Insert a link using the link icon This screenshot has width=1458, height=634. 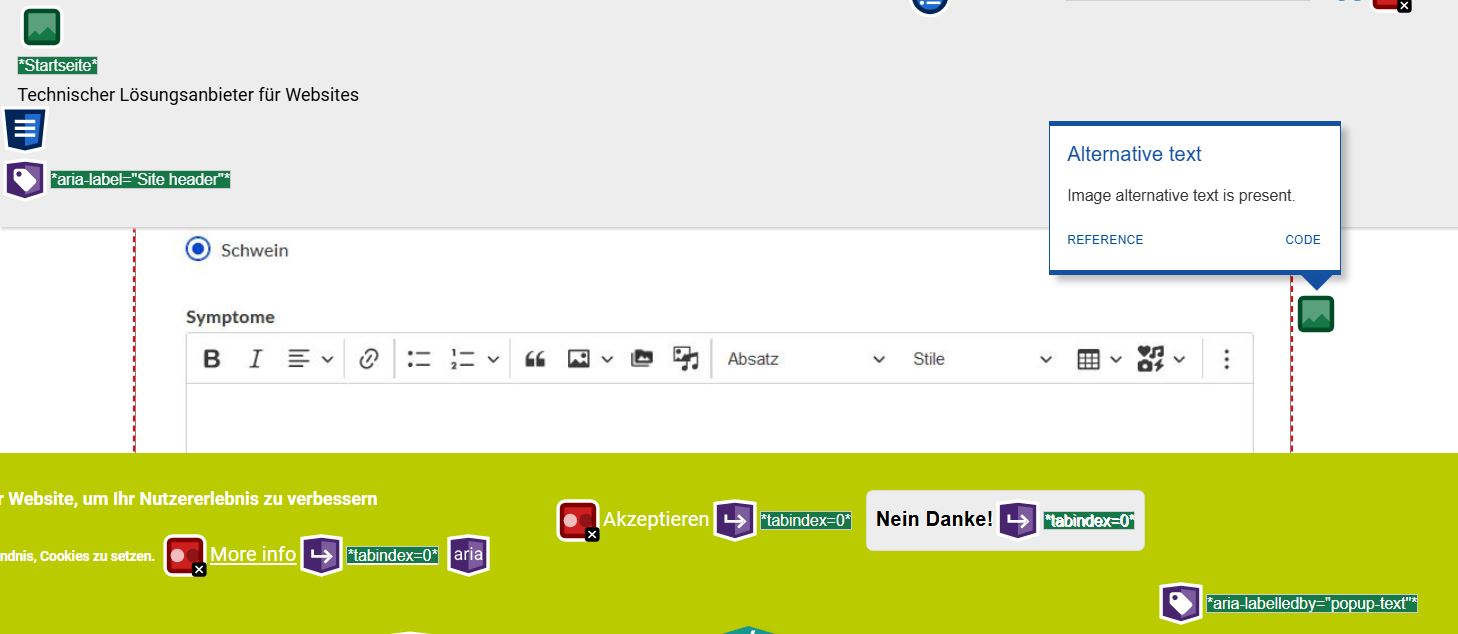pos(369,358)
